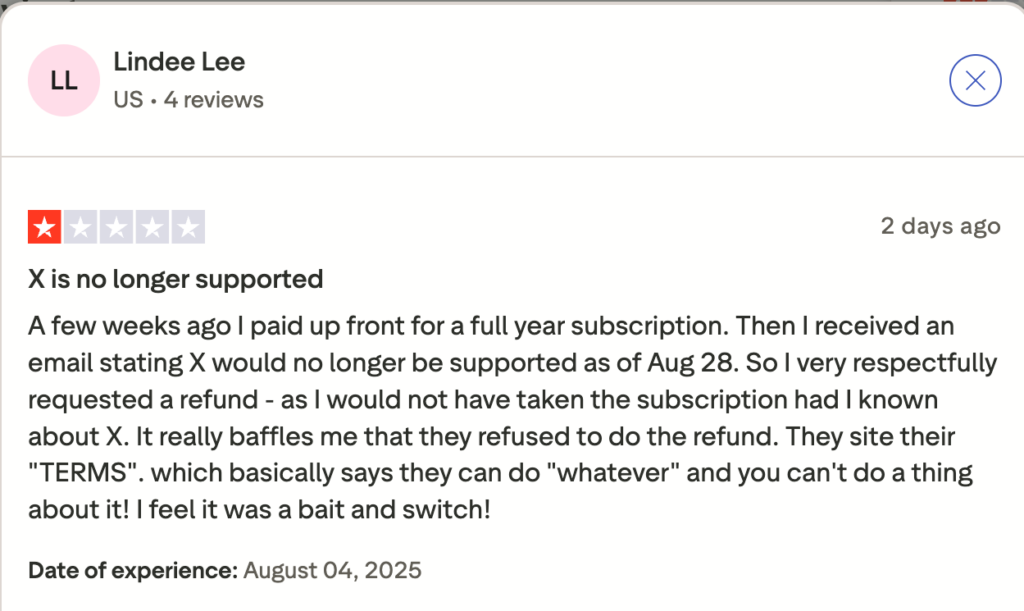Click the "August 04, 2025" date
1024x611 pixels.
coord(333,571)
